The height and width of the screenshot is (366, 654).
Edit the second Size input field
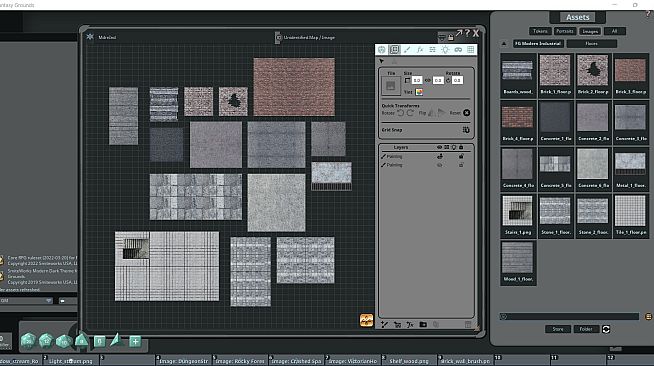click(438, 80)
